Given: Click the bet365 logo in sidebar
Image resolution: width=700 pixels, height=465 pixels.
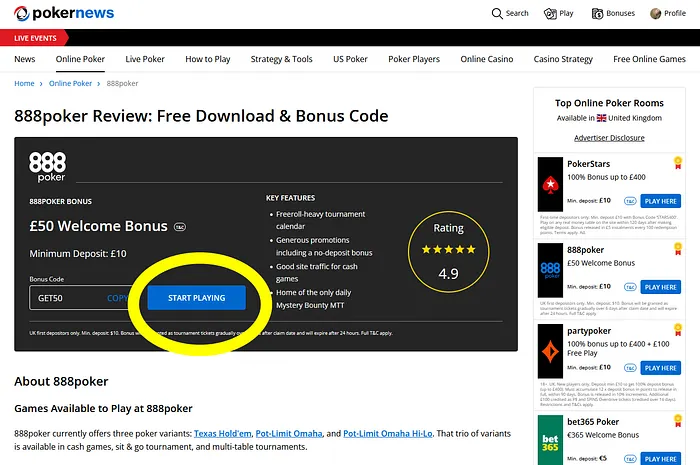Looking at the screenshot, I should click(x=550, y=439).
